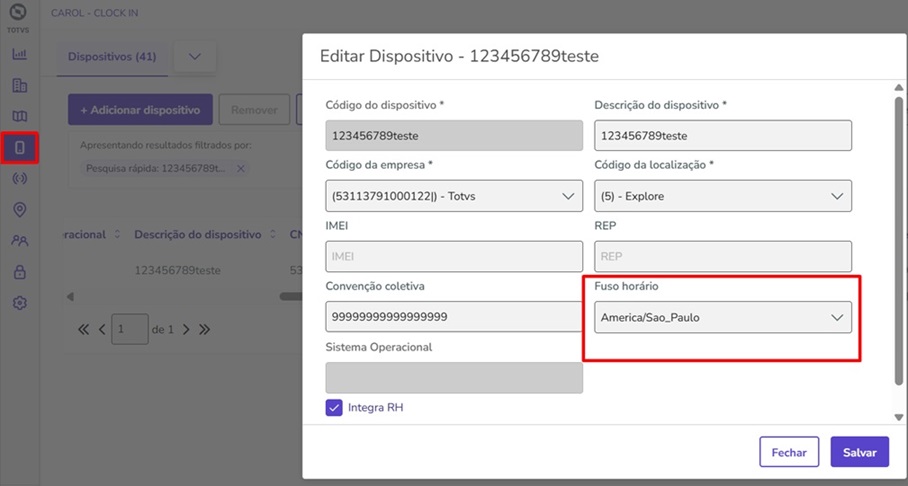The image size is (908, 486).
Task: Click the Sistema Operacional field
Action: click(454, 378)
